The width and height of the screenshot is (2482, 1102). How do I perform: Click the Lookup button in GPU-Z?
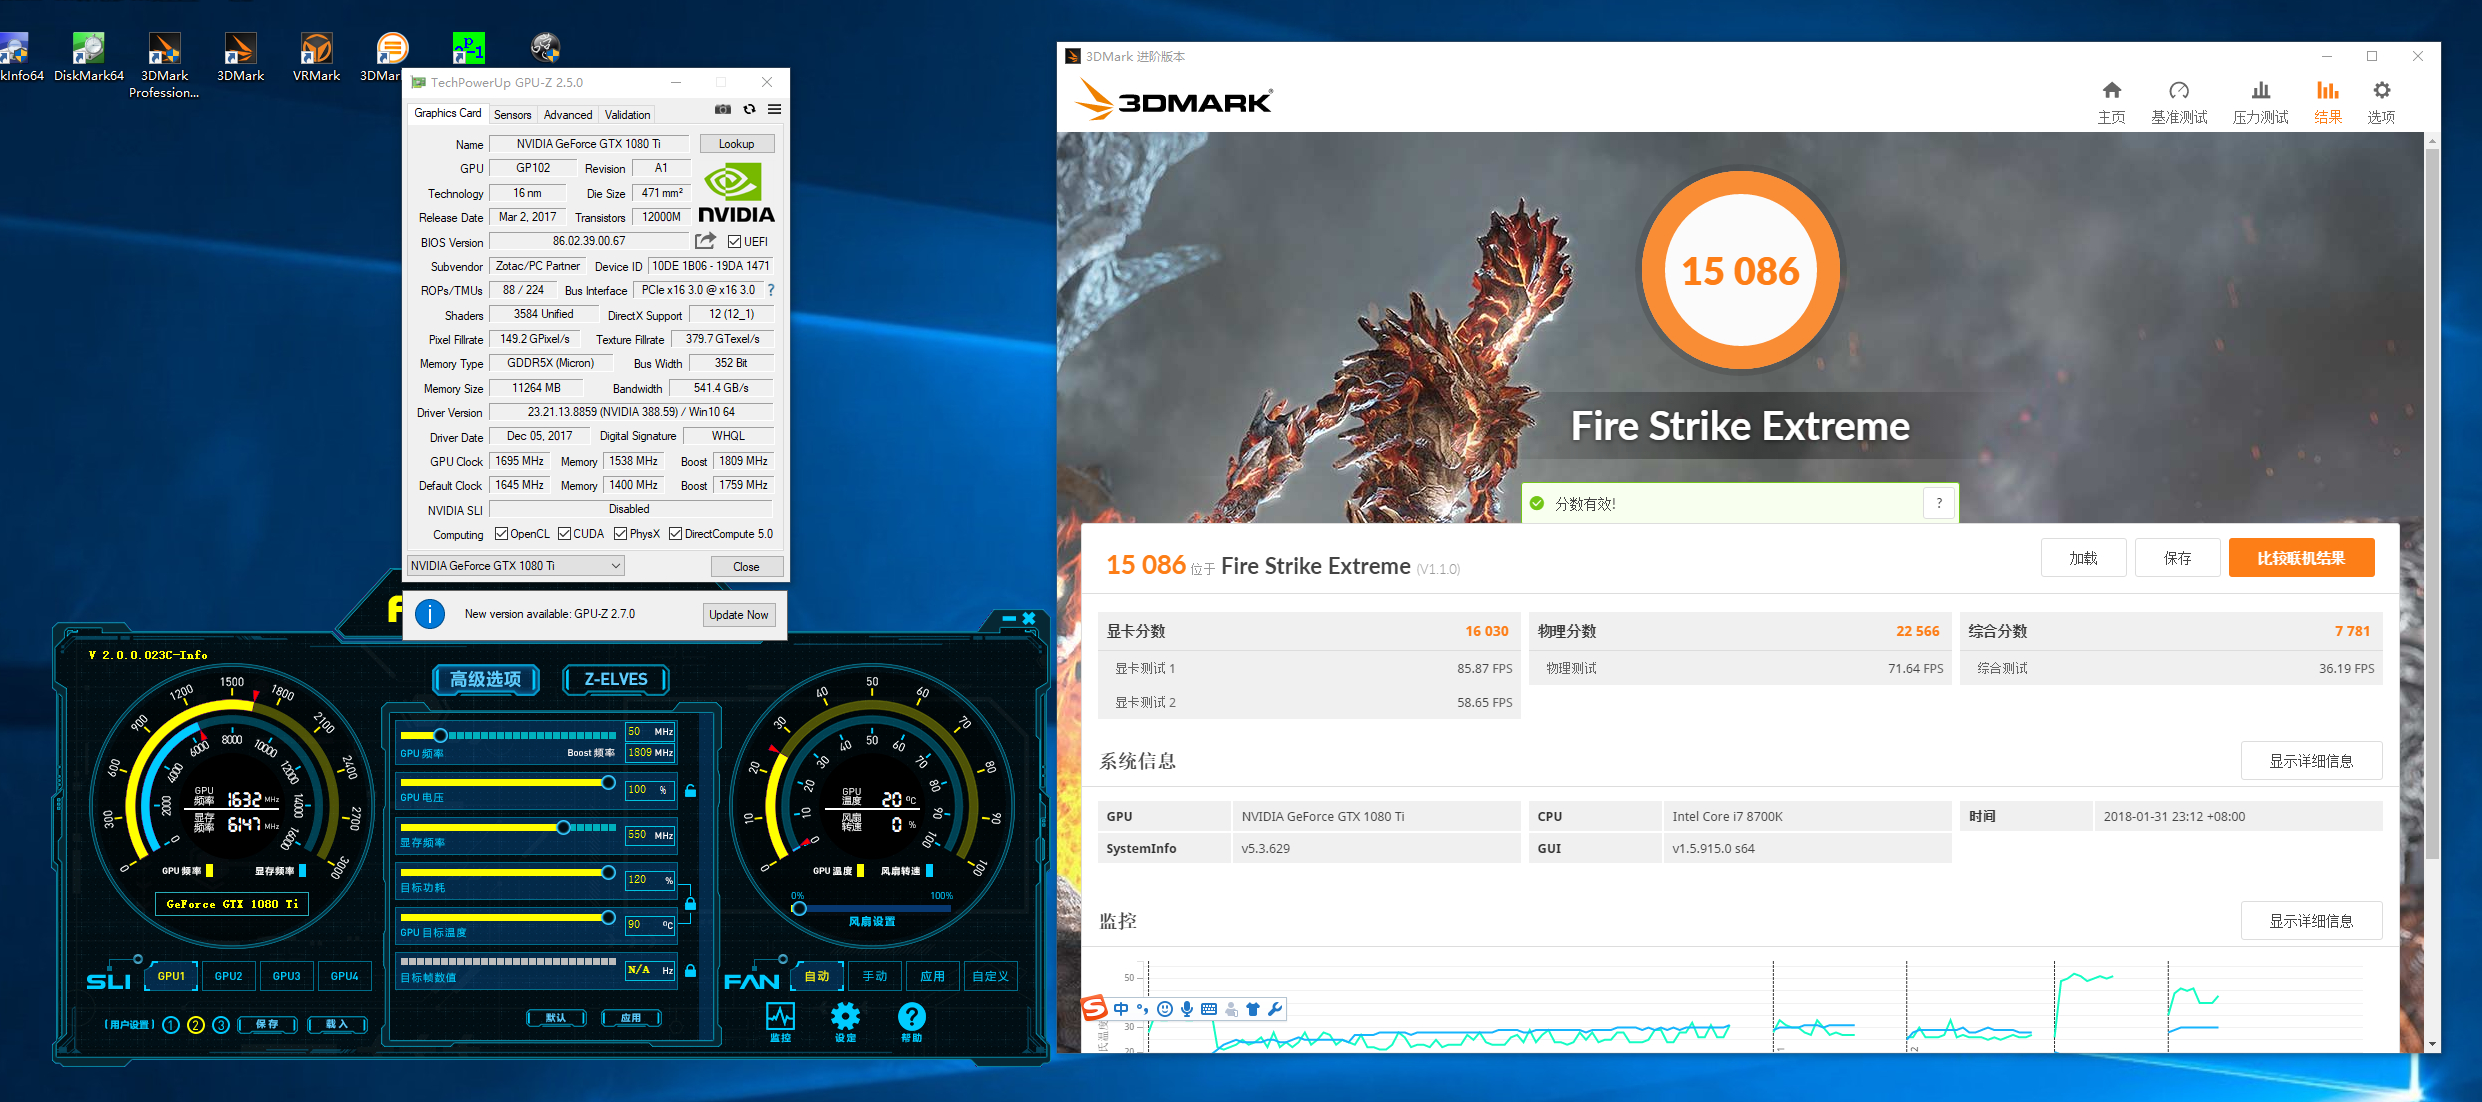(737, 144)
